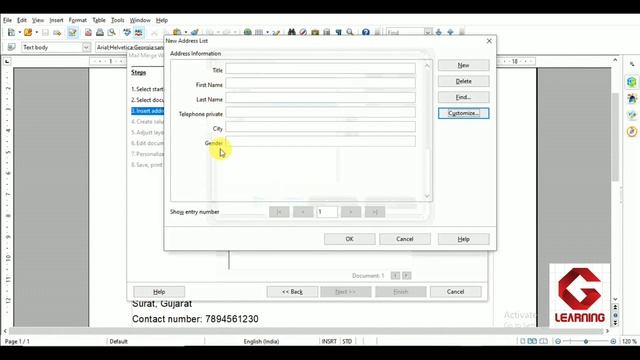Screen dimensions: 640x360
Task: Click the Zoom magnifier toolbar icon
Action: point(350,32)
